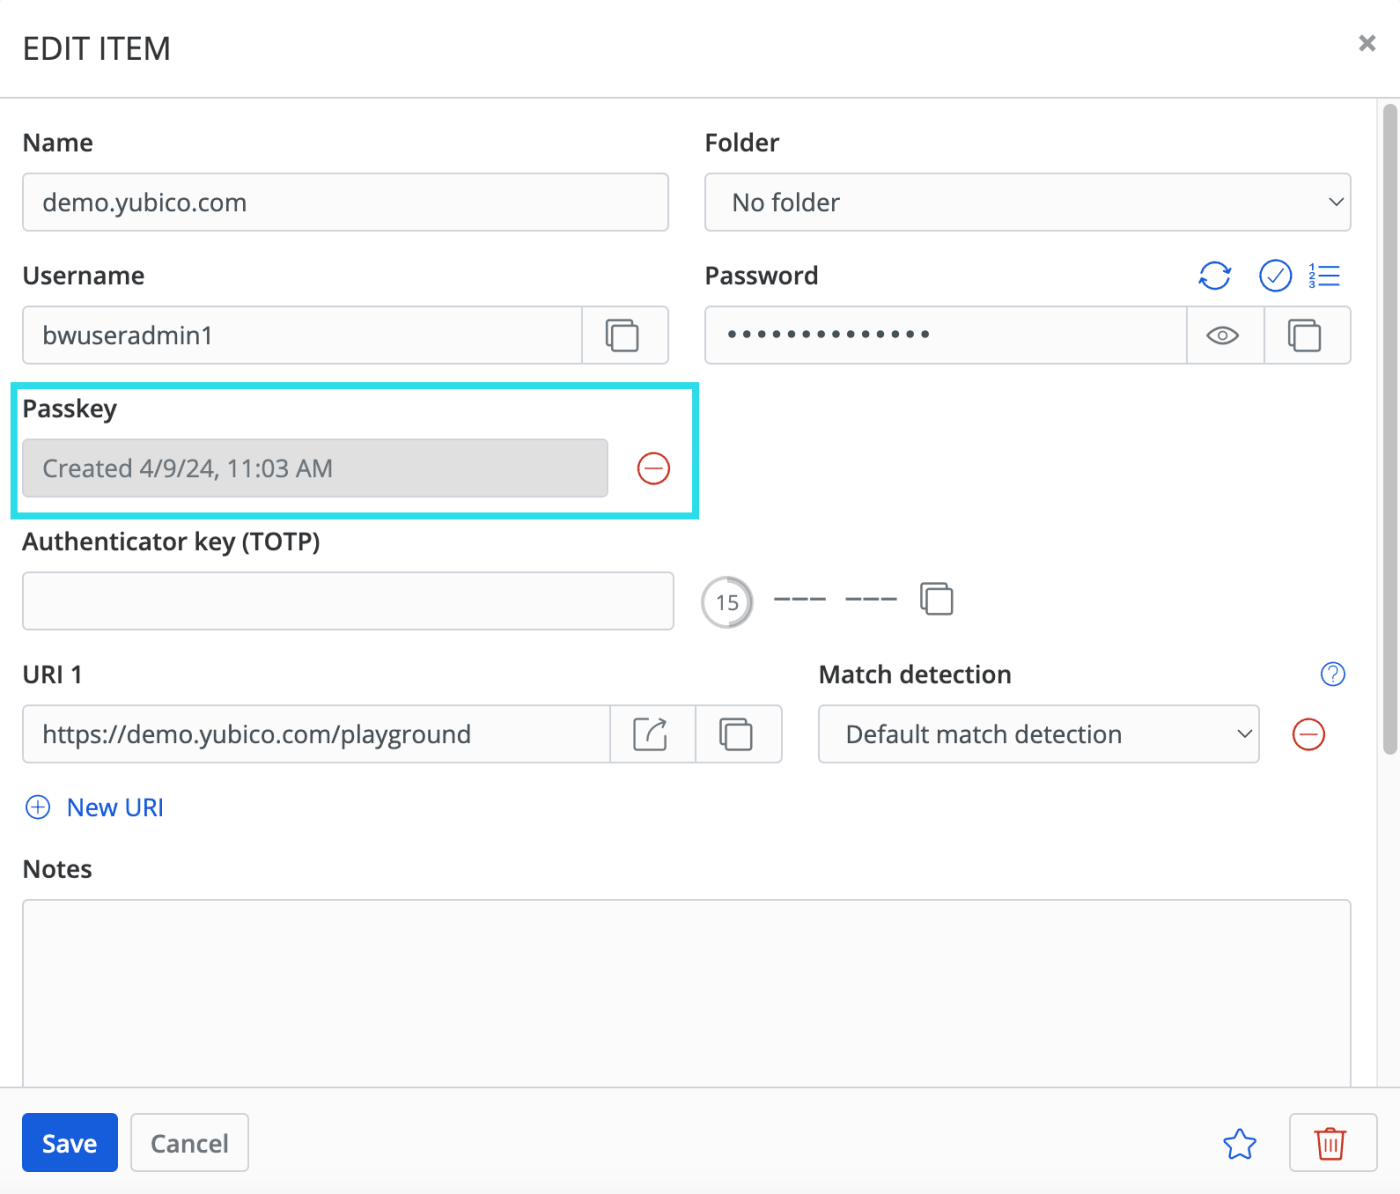This screenshot has width=1400, height=1194.
Task: Copy the username value
Action: pos(624,336)
